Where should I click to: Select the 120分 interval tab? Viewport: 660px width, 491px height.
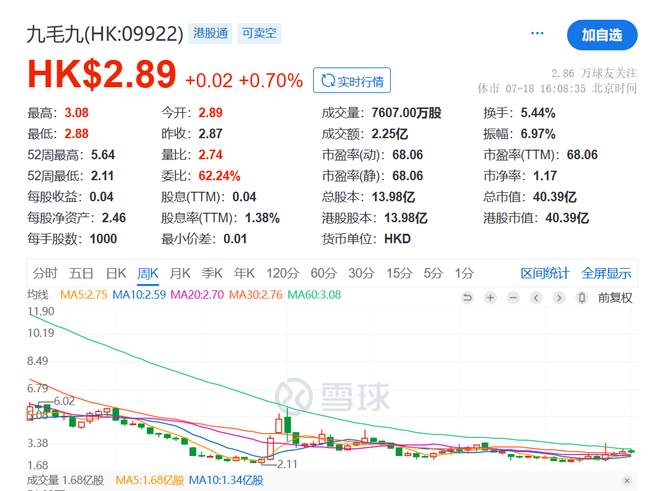[x=282, y=273]
